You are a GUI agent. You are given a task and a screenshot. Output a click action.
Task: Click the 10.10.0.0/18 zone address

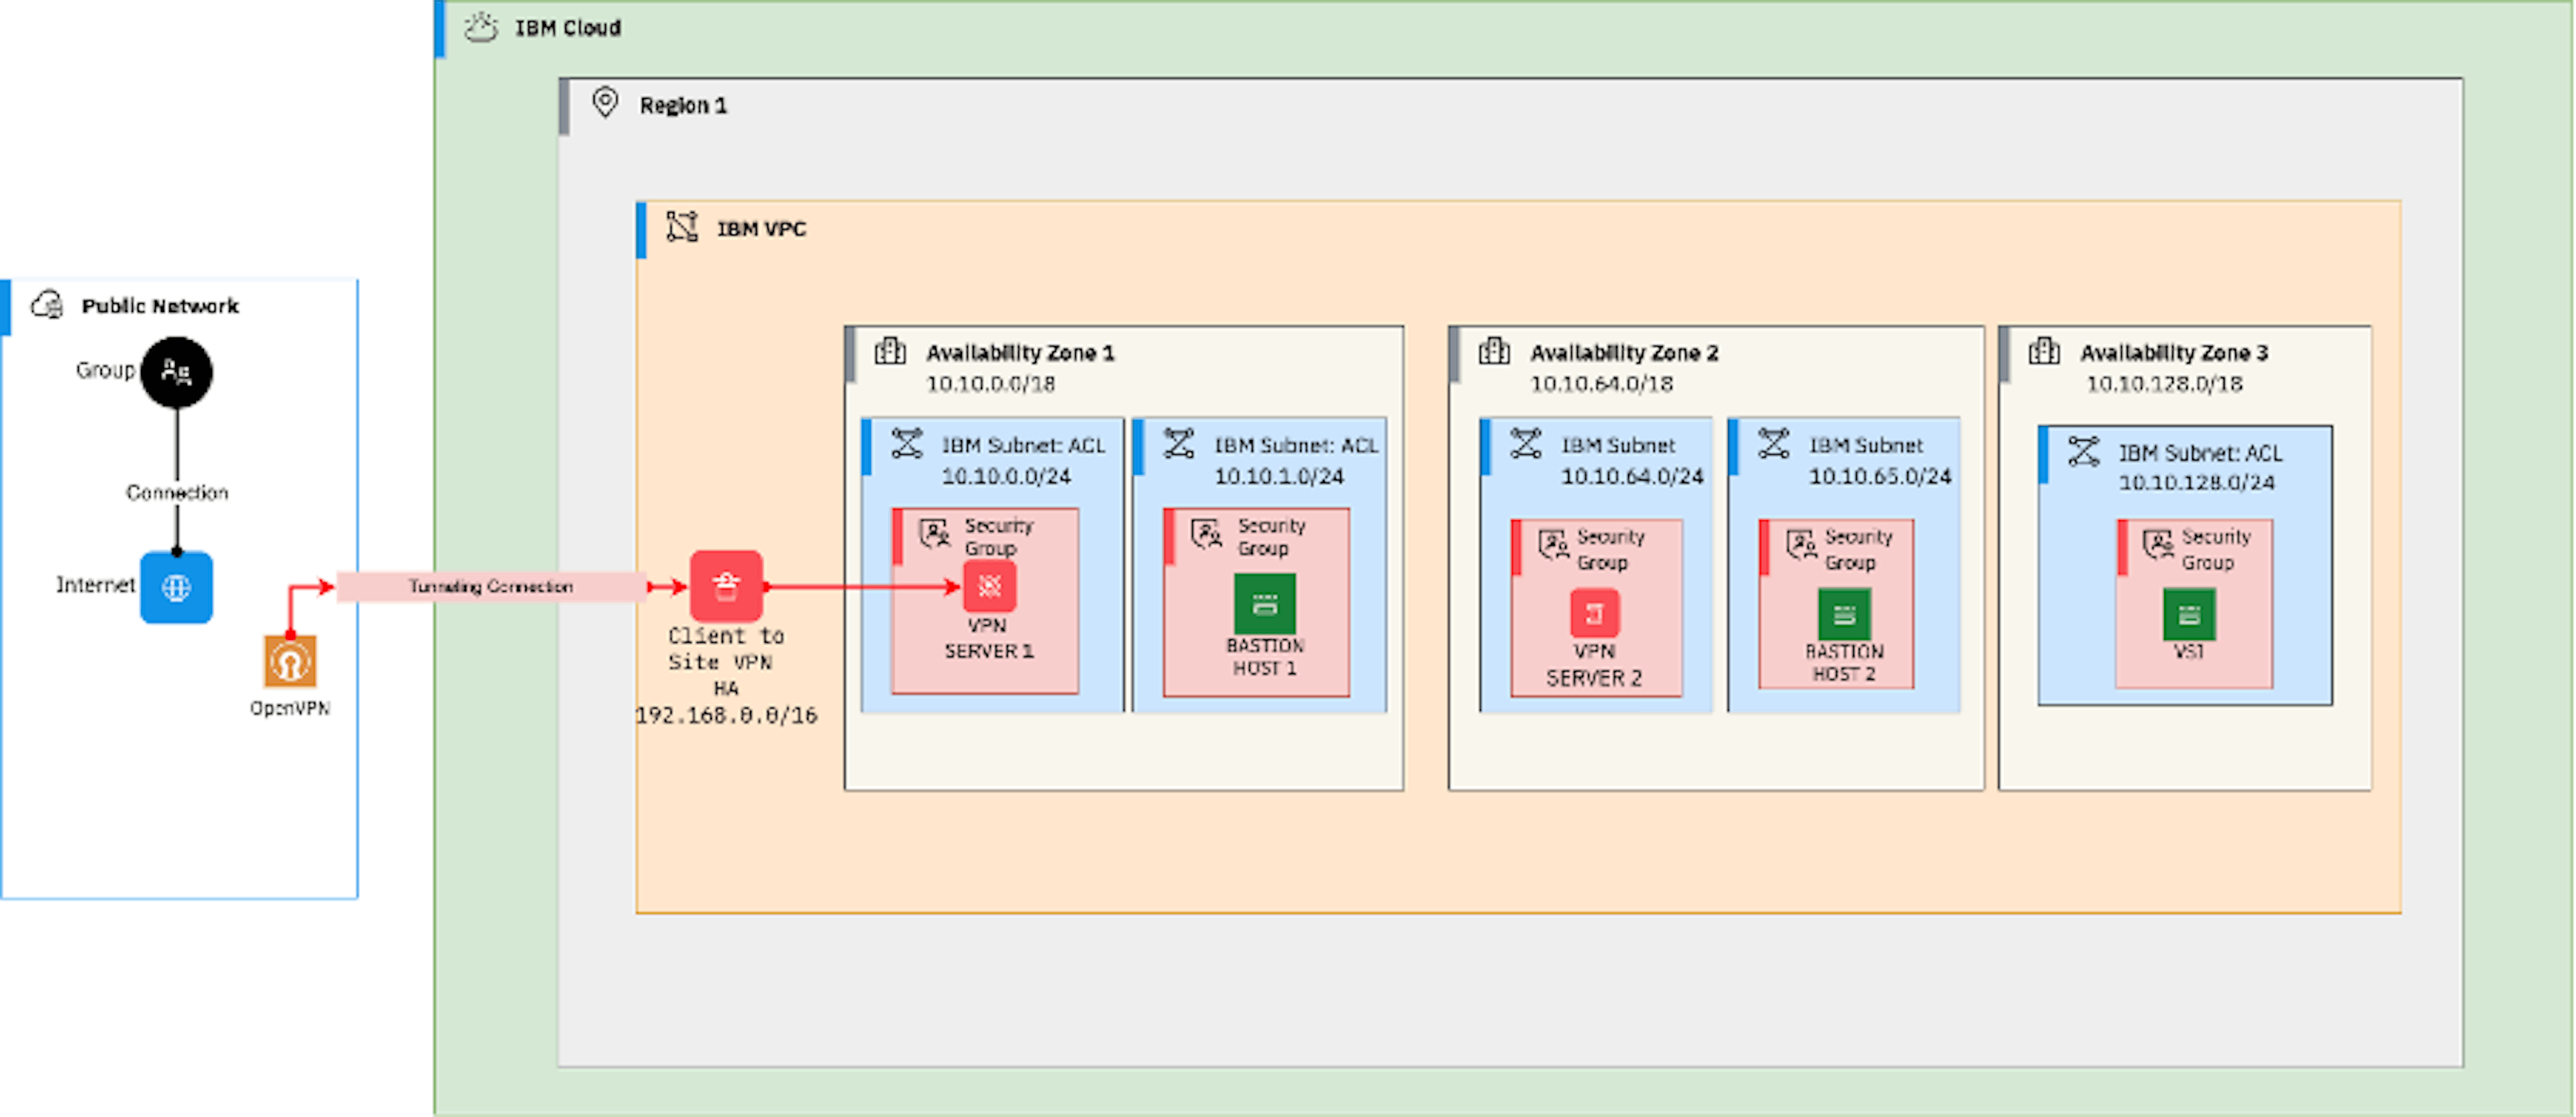[x=991, y=384]
